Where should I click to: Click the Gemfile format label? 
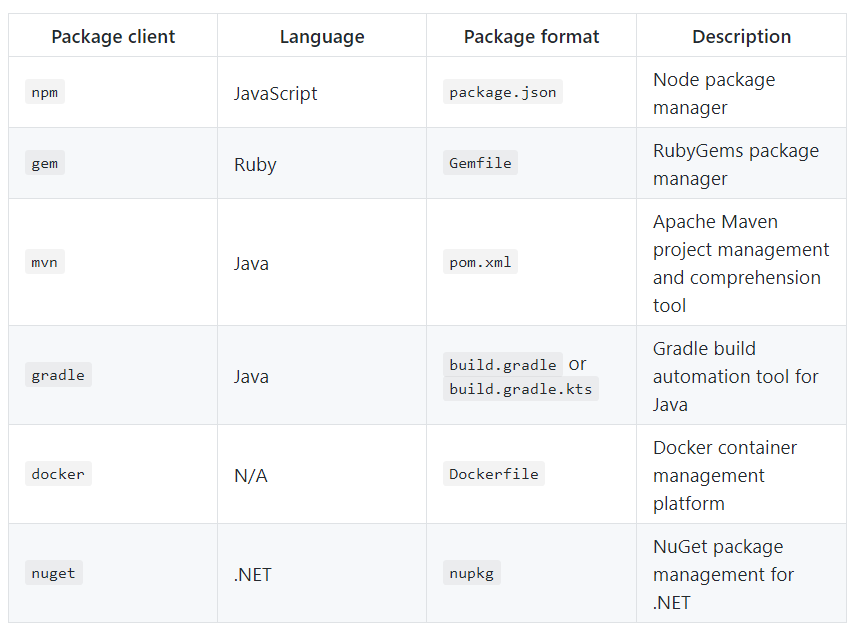point(480,162)
